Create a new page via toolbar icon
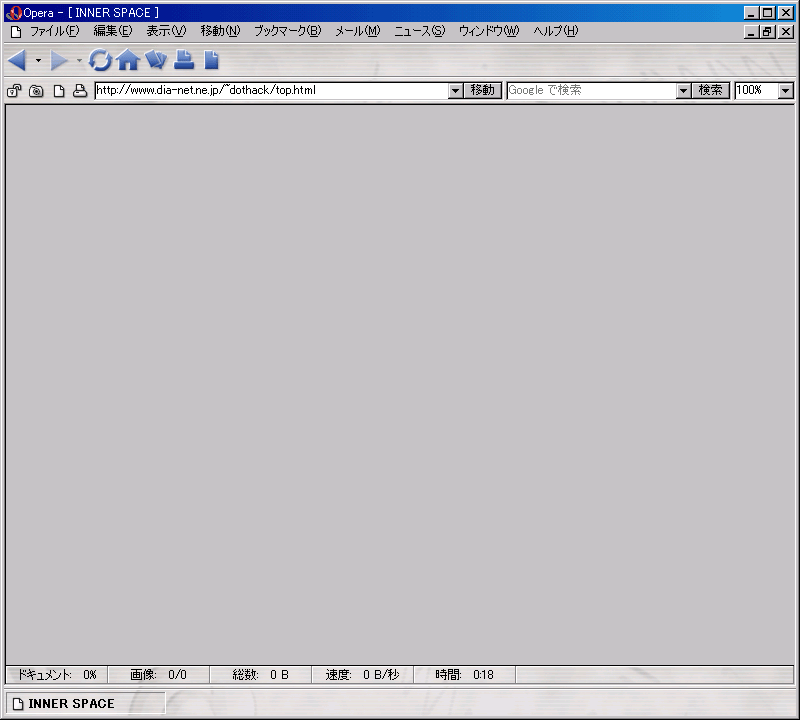800x720 pixels. 211,60
